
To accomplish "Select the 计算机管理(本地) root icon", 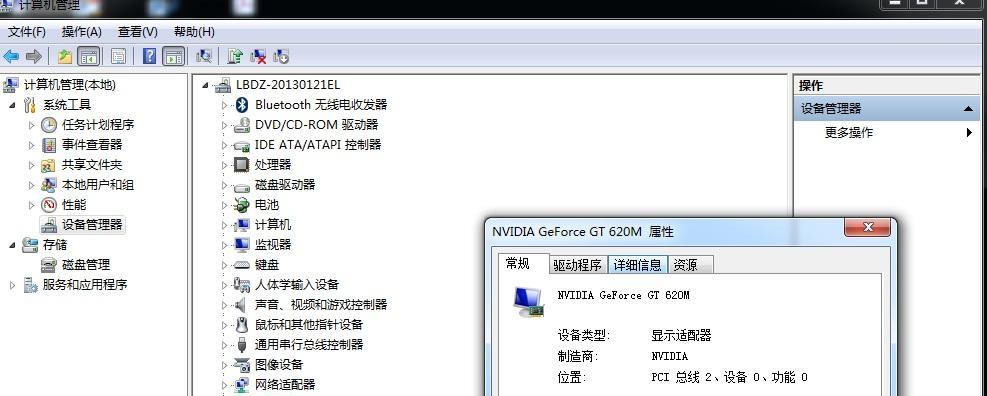I will pos(11,85).
